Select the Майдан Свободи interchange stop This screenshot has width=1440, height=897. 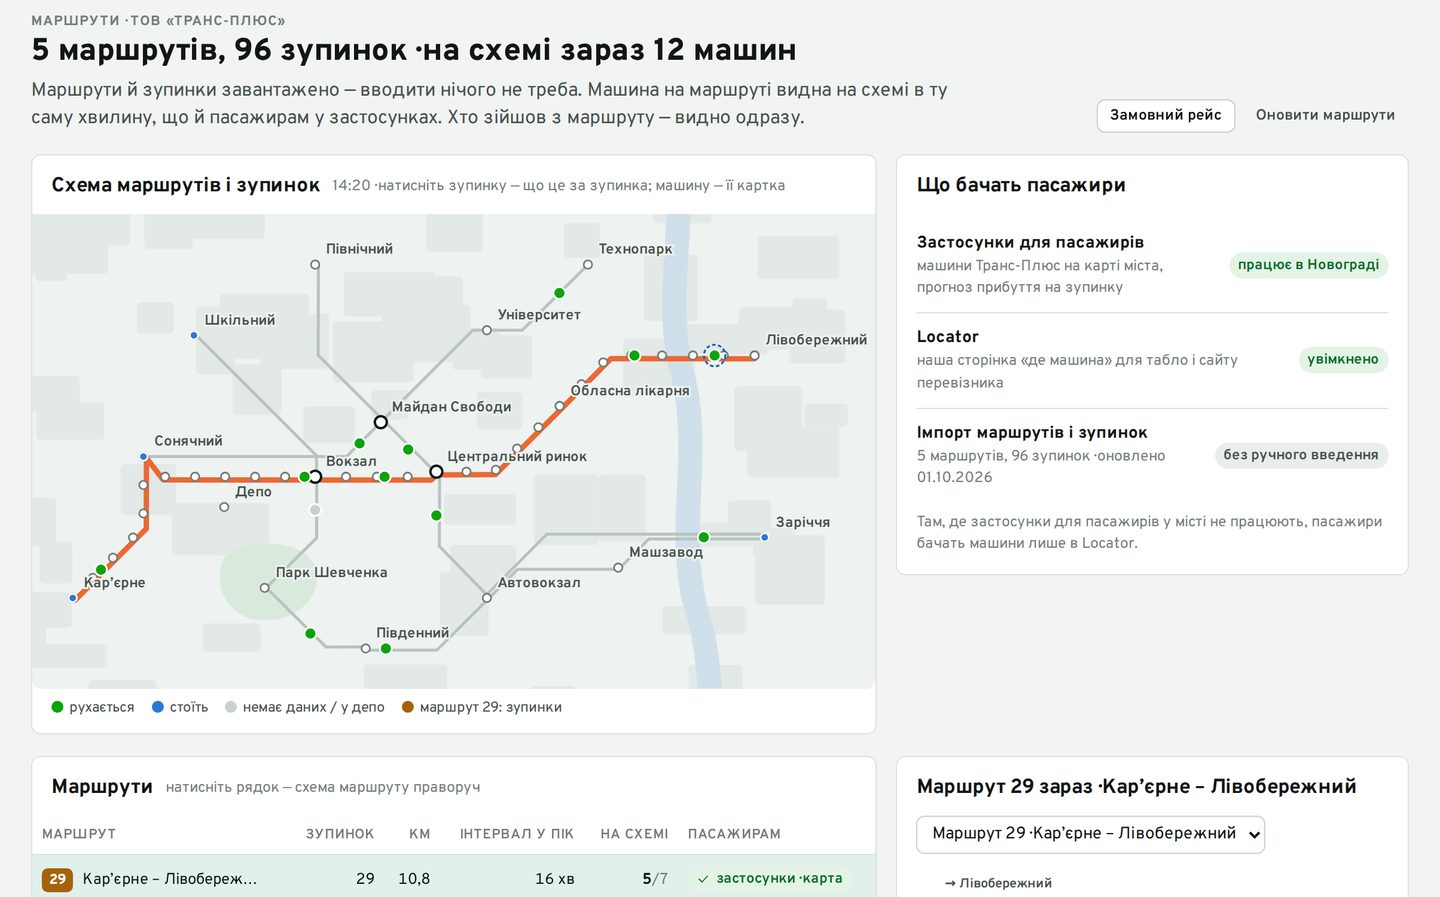click(381, 422)
